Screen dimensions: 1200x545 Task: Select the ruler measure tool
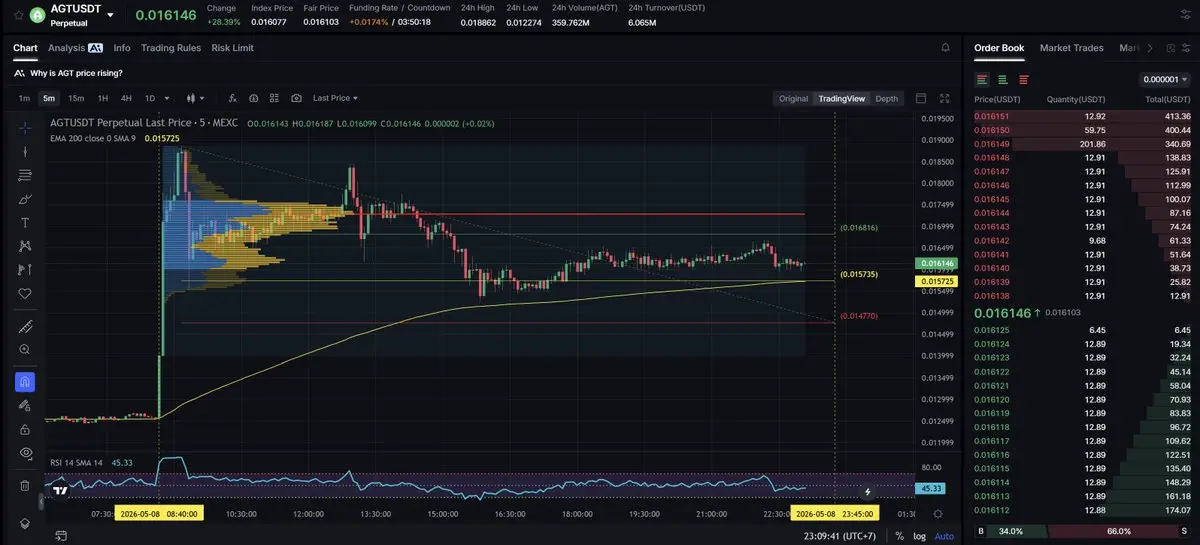click(25, 326)
